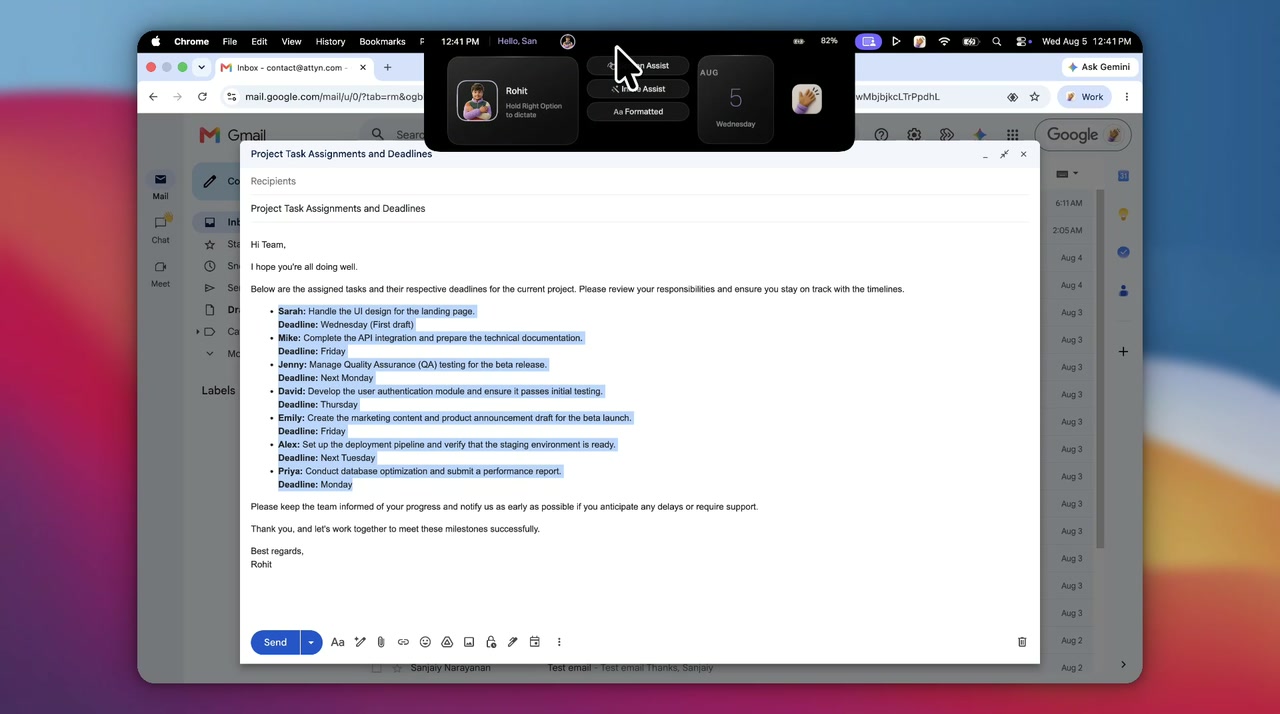The height and width of the screenshot is (714, 1280).
Task: View site information icon in address bar
Action: coord(231,97)
